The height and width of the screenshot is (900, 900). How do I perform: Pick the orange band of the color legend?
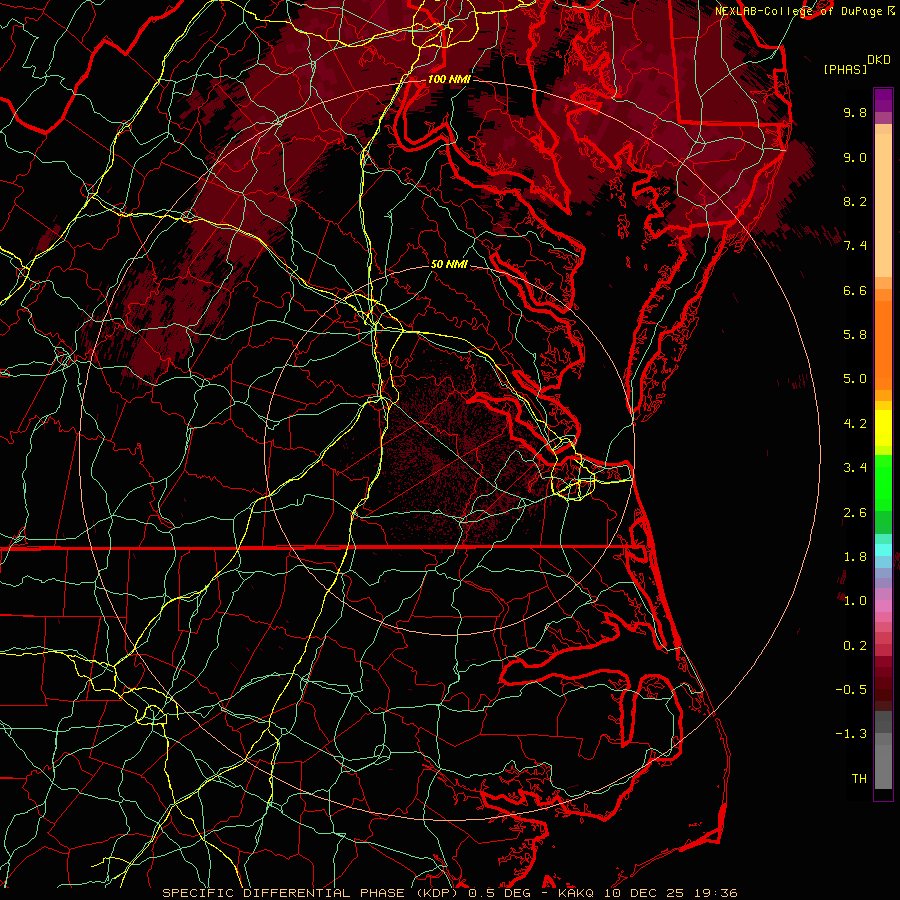pyautogui.click(x=883, y=344)
